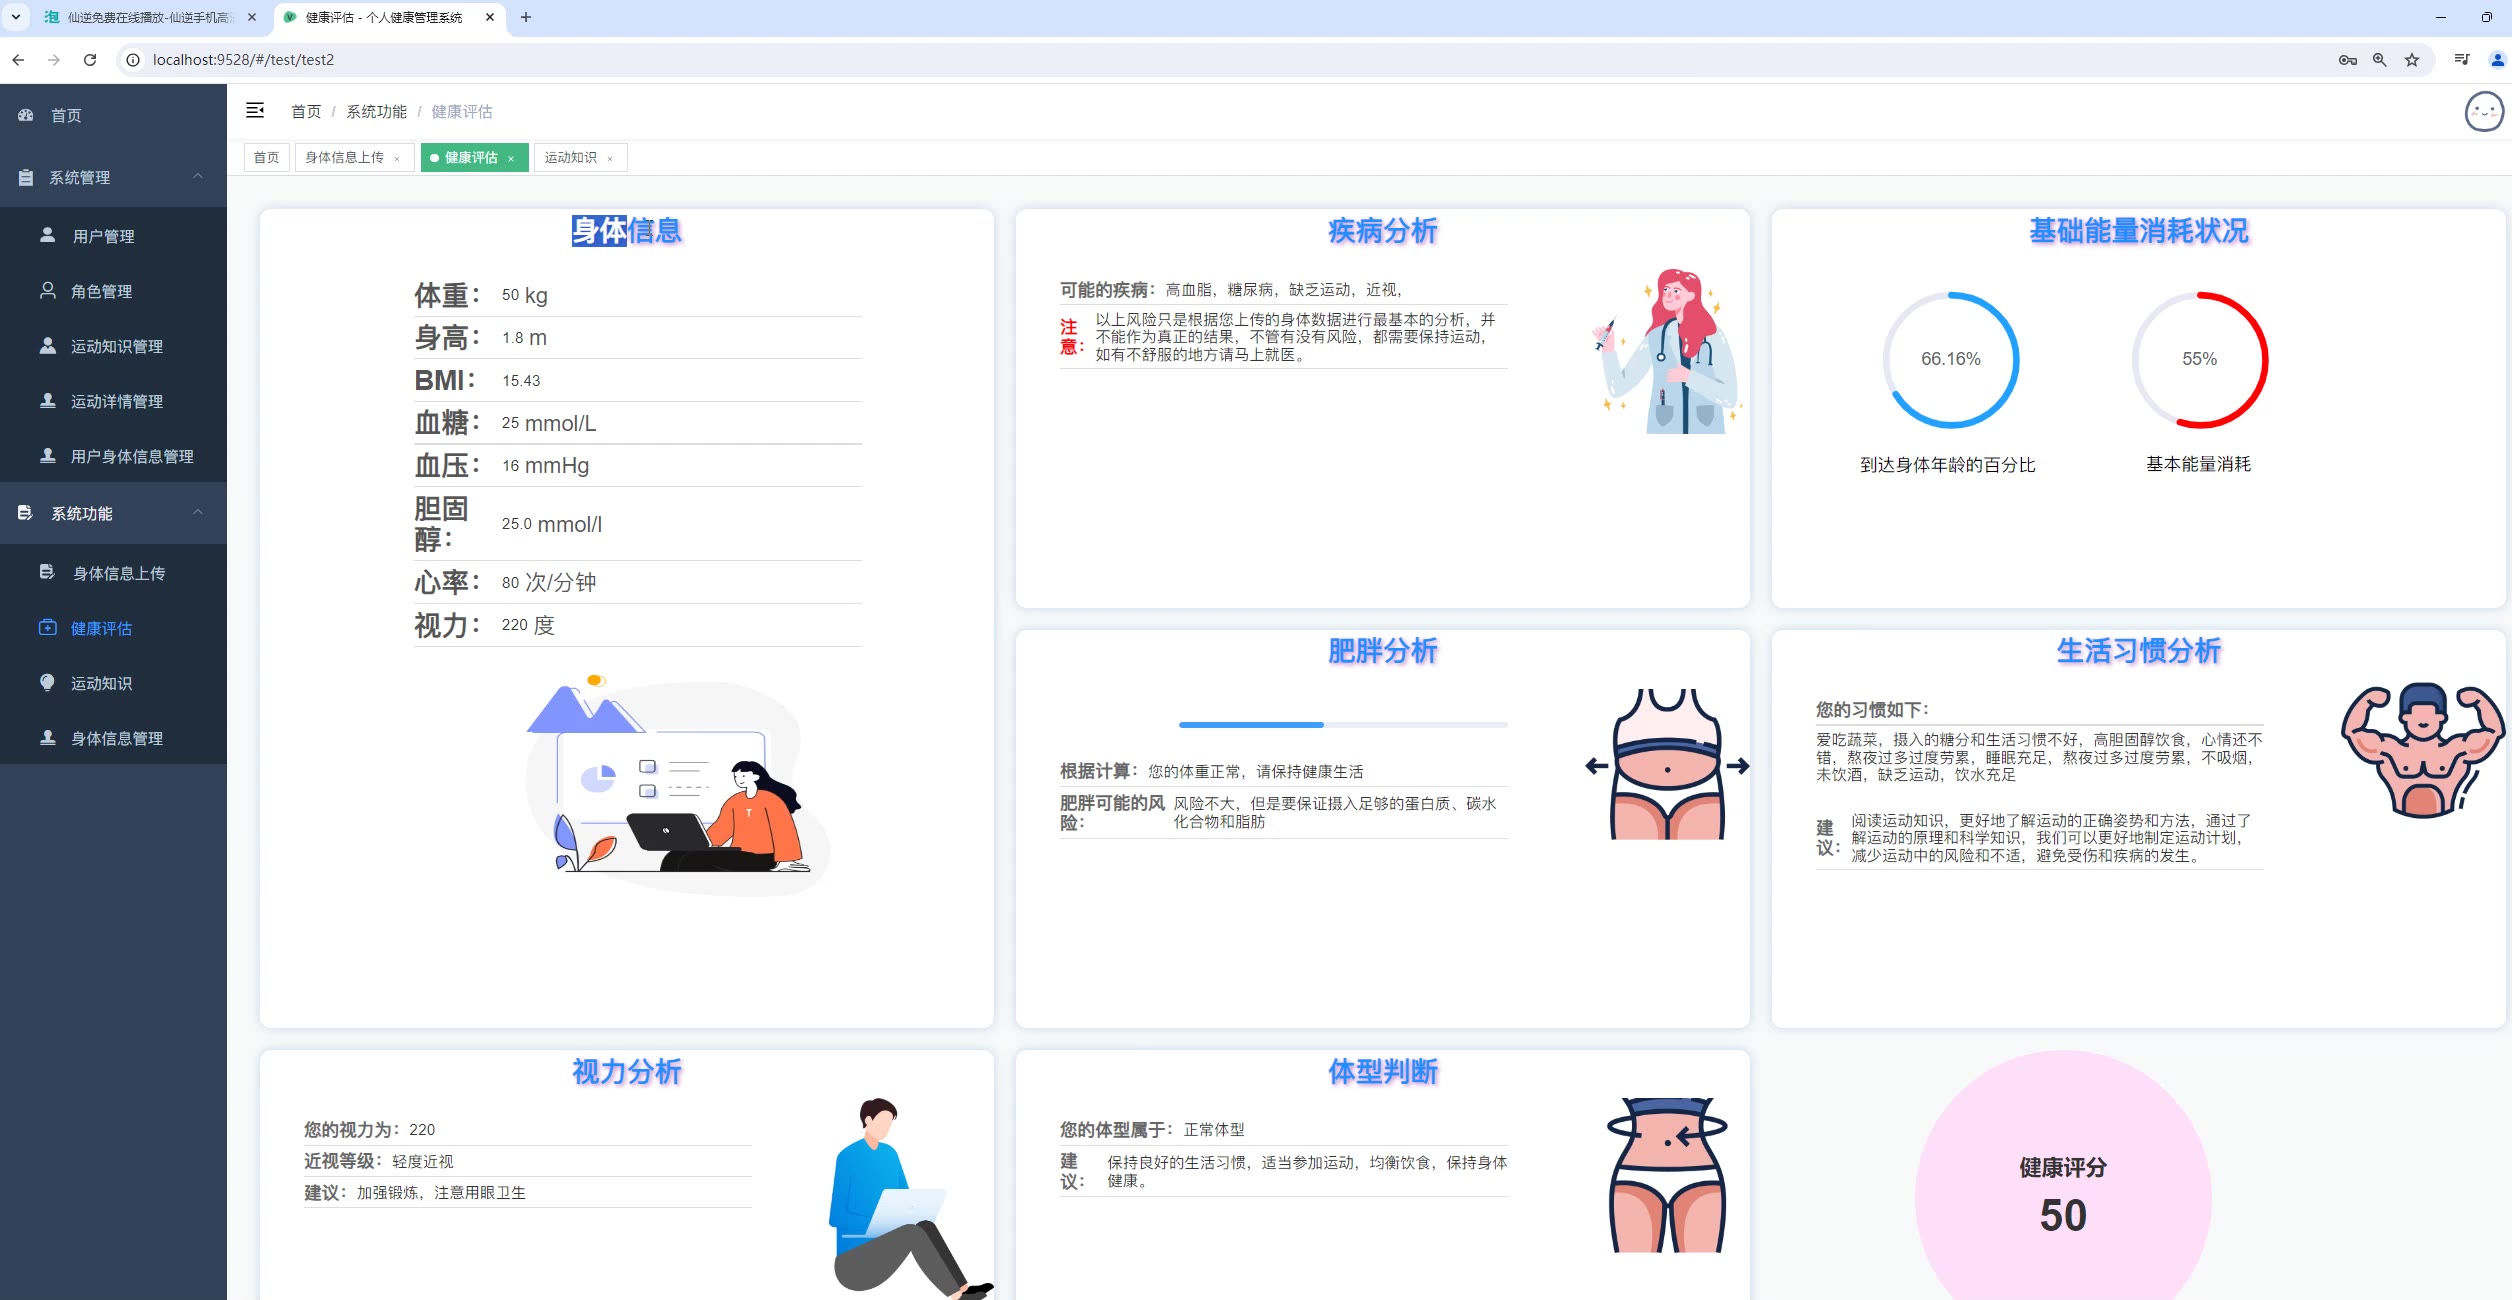The height and width of the screenshot is (1300, 2512).
Task: Click the 系统功能 document icon
Action: [26, 512]
